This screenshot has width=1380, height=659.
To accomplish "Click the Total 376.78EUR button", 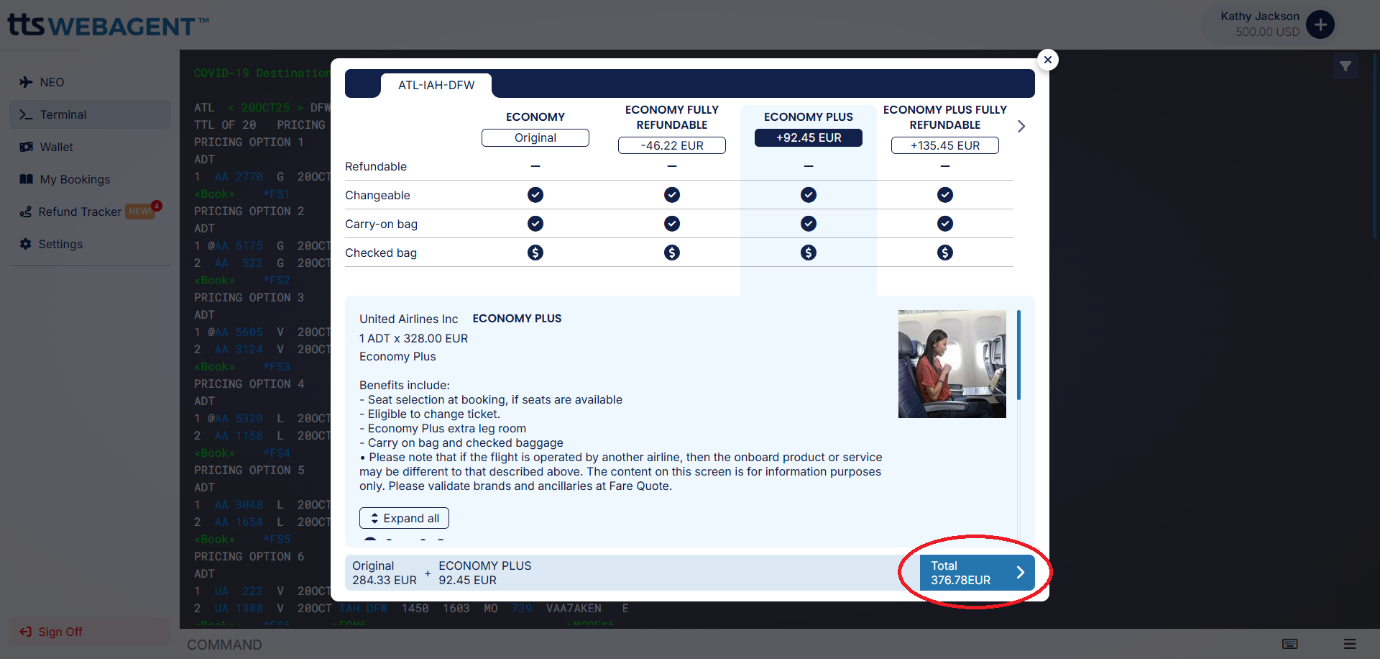I will pyautogui.click(x=978, y=573).
